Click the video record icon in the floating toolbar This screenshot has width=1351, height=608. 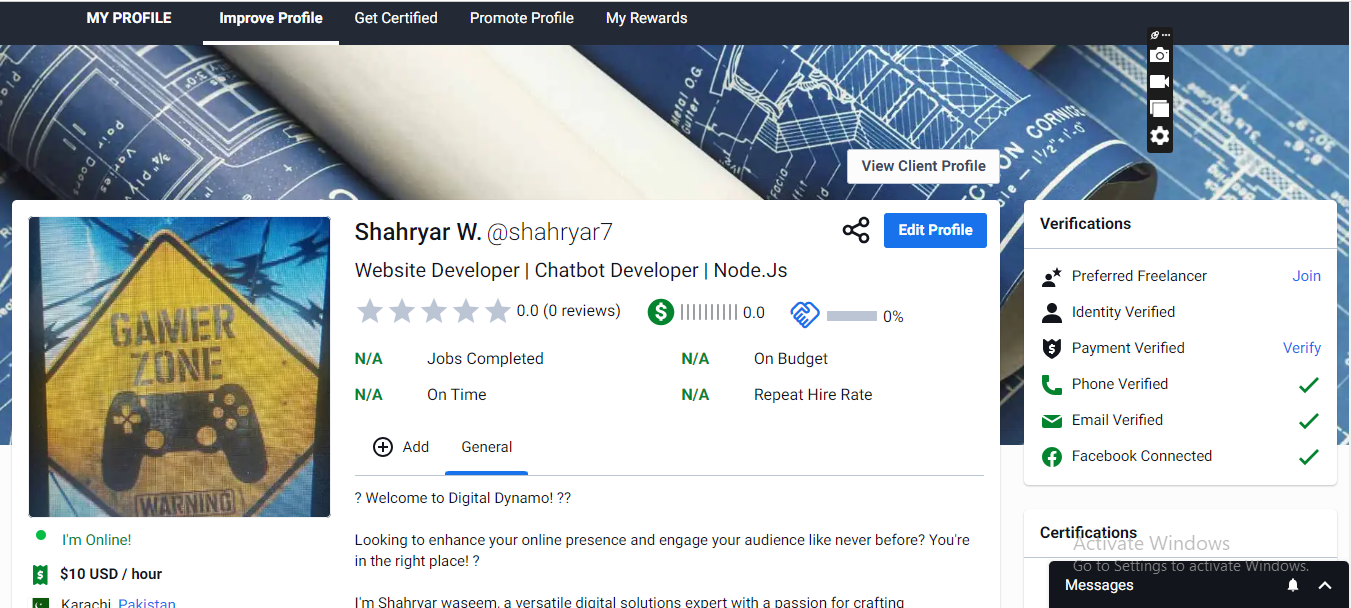pos(1159,82)
